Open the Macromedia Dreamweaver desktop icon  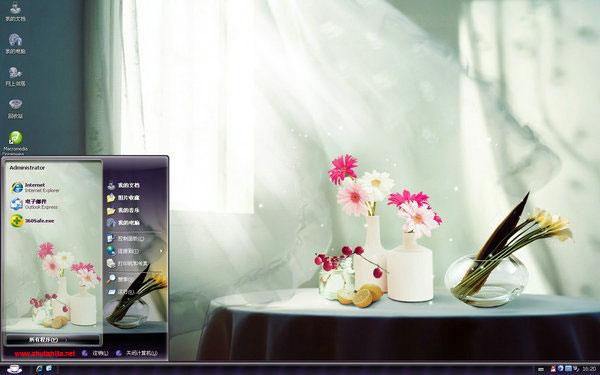click(15, 142)
